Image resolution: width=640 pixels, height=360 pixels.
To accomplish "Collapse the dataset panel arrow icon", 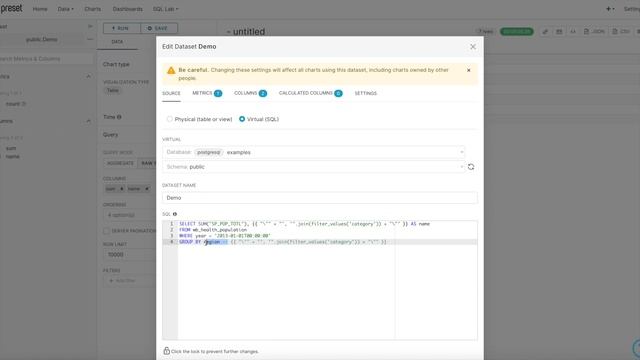I will [90, 27].
